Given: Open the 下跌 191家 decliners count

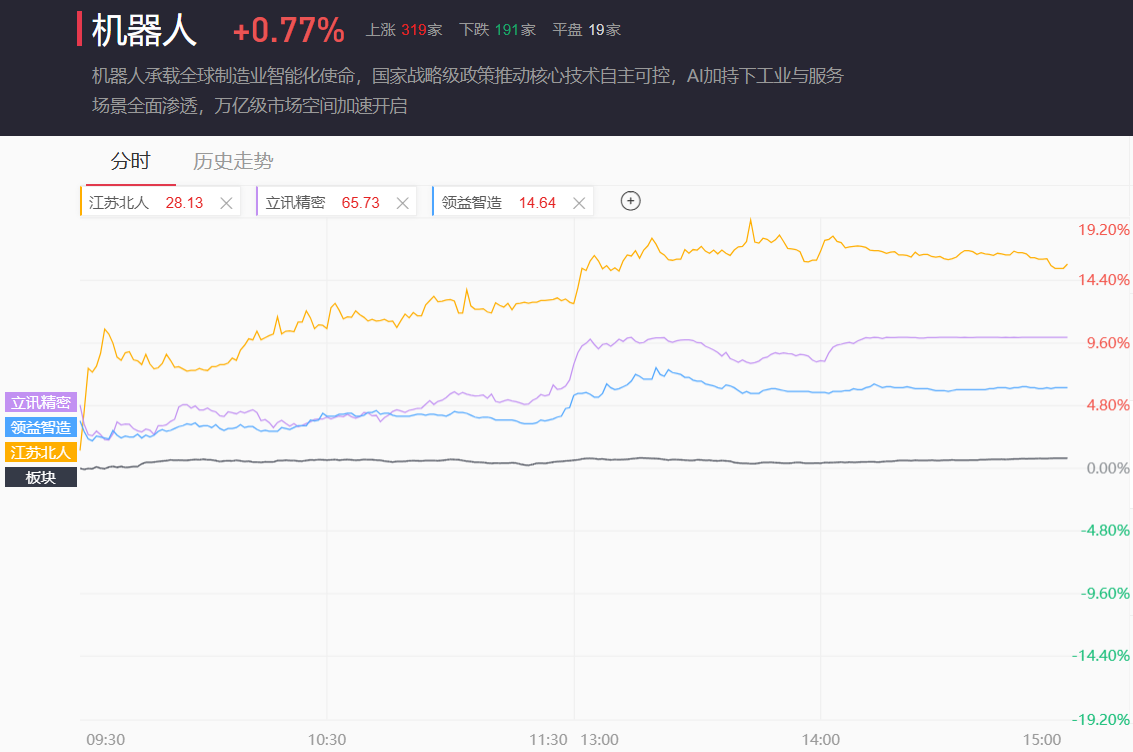Looking at the screenshot, I should (x=497, y=30).
